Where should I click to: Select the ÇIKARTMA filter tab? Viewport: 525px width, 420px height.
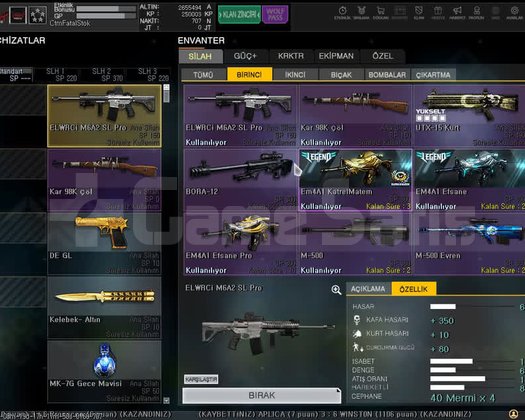pyautogui.click(x=433, y=74)
